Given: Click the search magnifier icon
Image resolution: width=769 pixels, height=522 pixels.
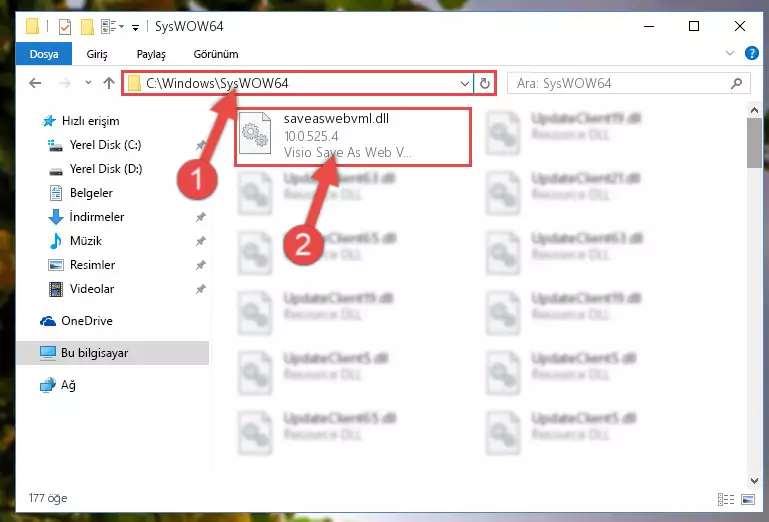Looking at the screenshot, I should (736, 83).
